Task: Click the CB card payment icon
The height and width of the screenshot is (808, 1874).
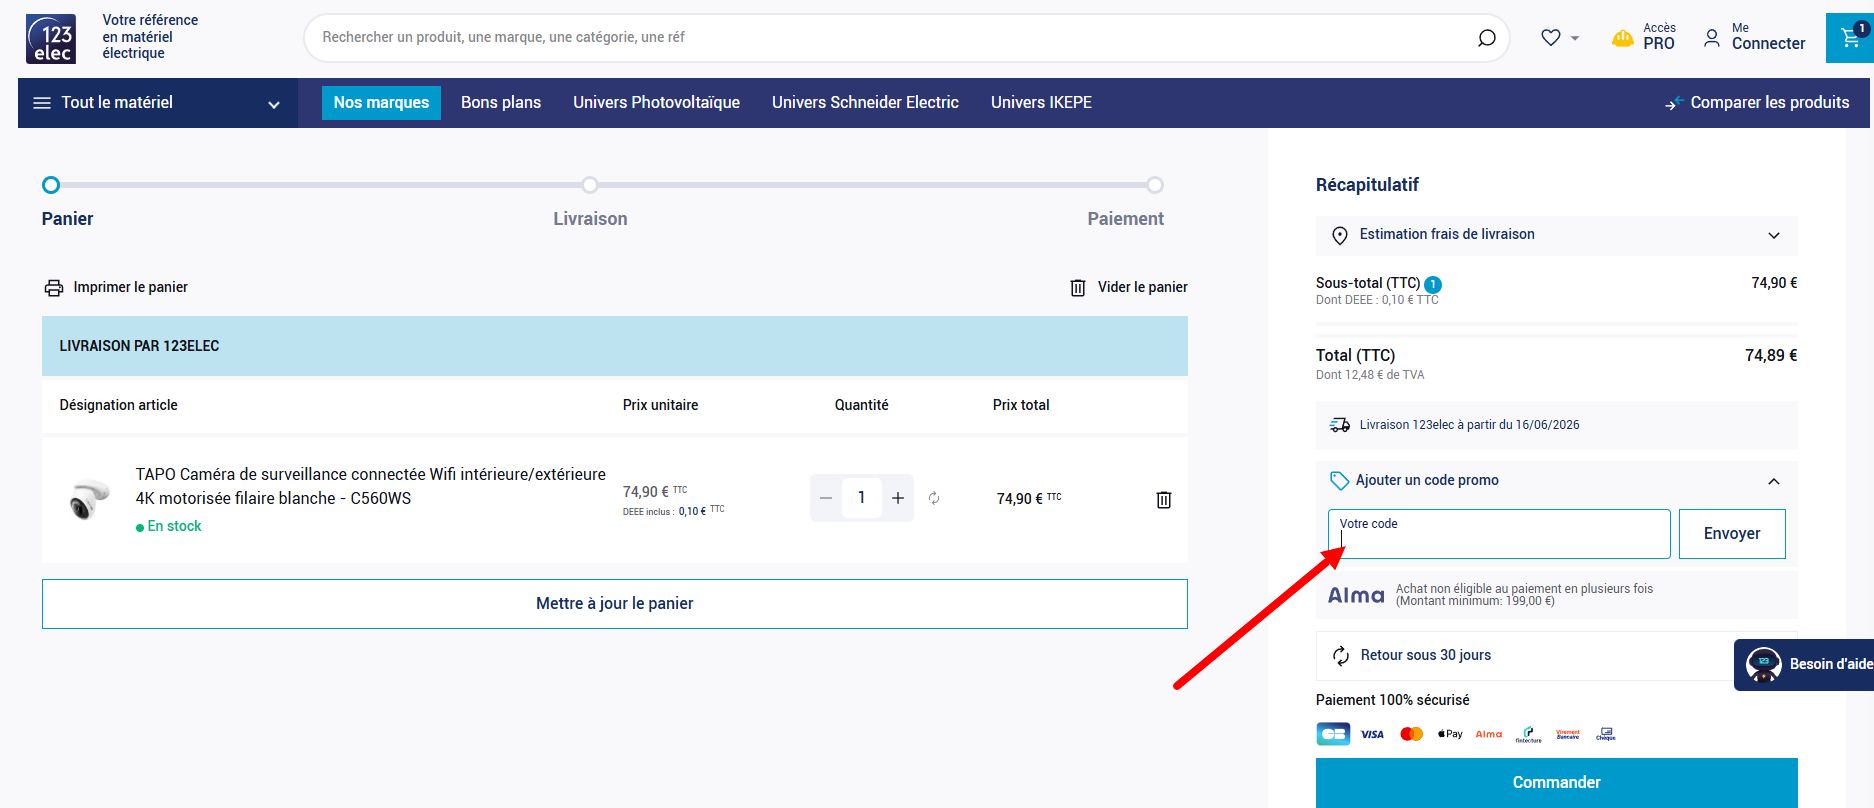Action: [x=1333, y=735]
